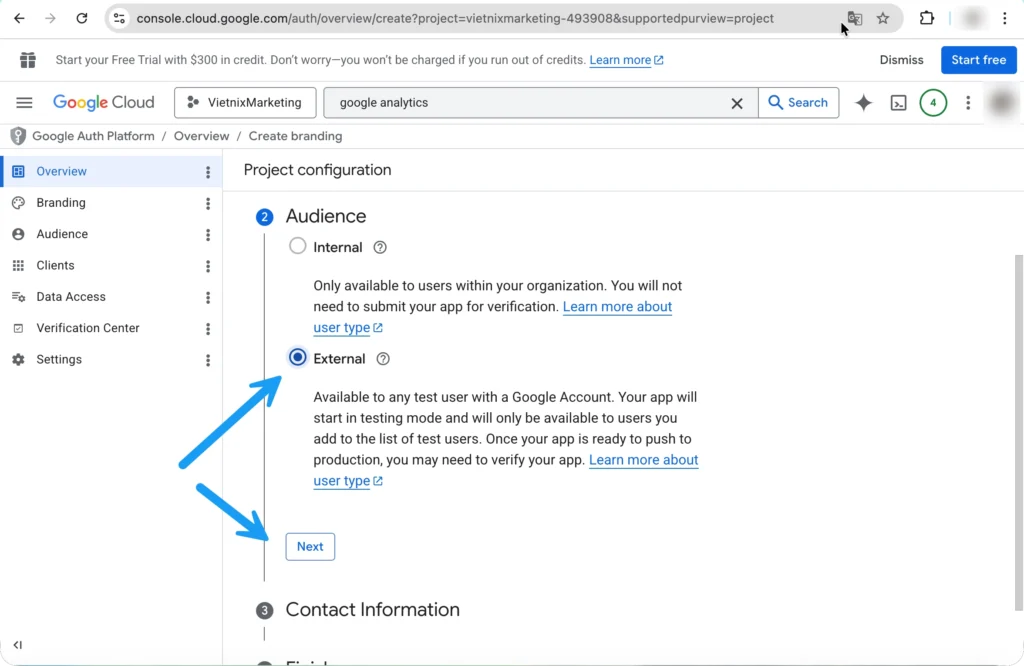Bookmark this page with the star icon
The width and height of the screenshot is (1024, 666).
click(883, 18)
